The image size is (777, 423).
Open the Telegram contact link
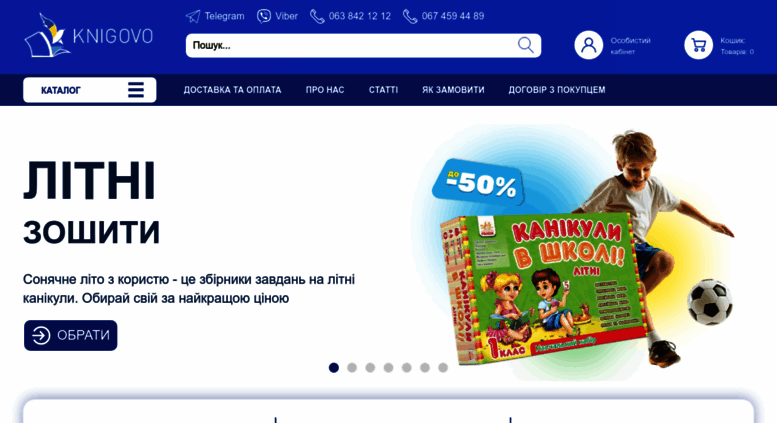coord(215,16)
